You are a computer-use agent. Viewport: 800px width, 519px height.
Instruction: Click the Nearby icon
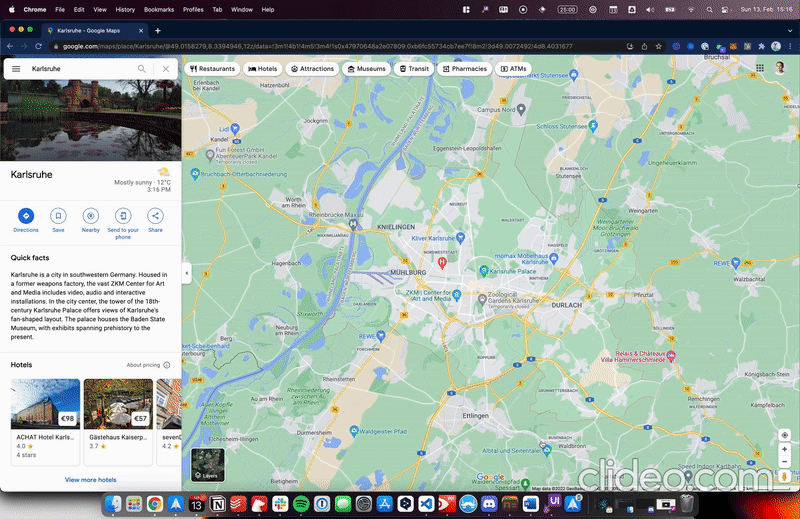coord(90,216)
